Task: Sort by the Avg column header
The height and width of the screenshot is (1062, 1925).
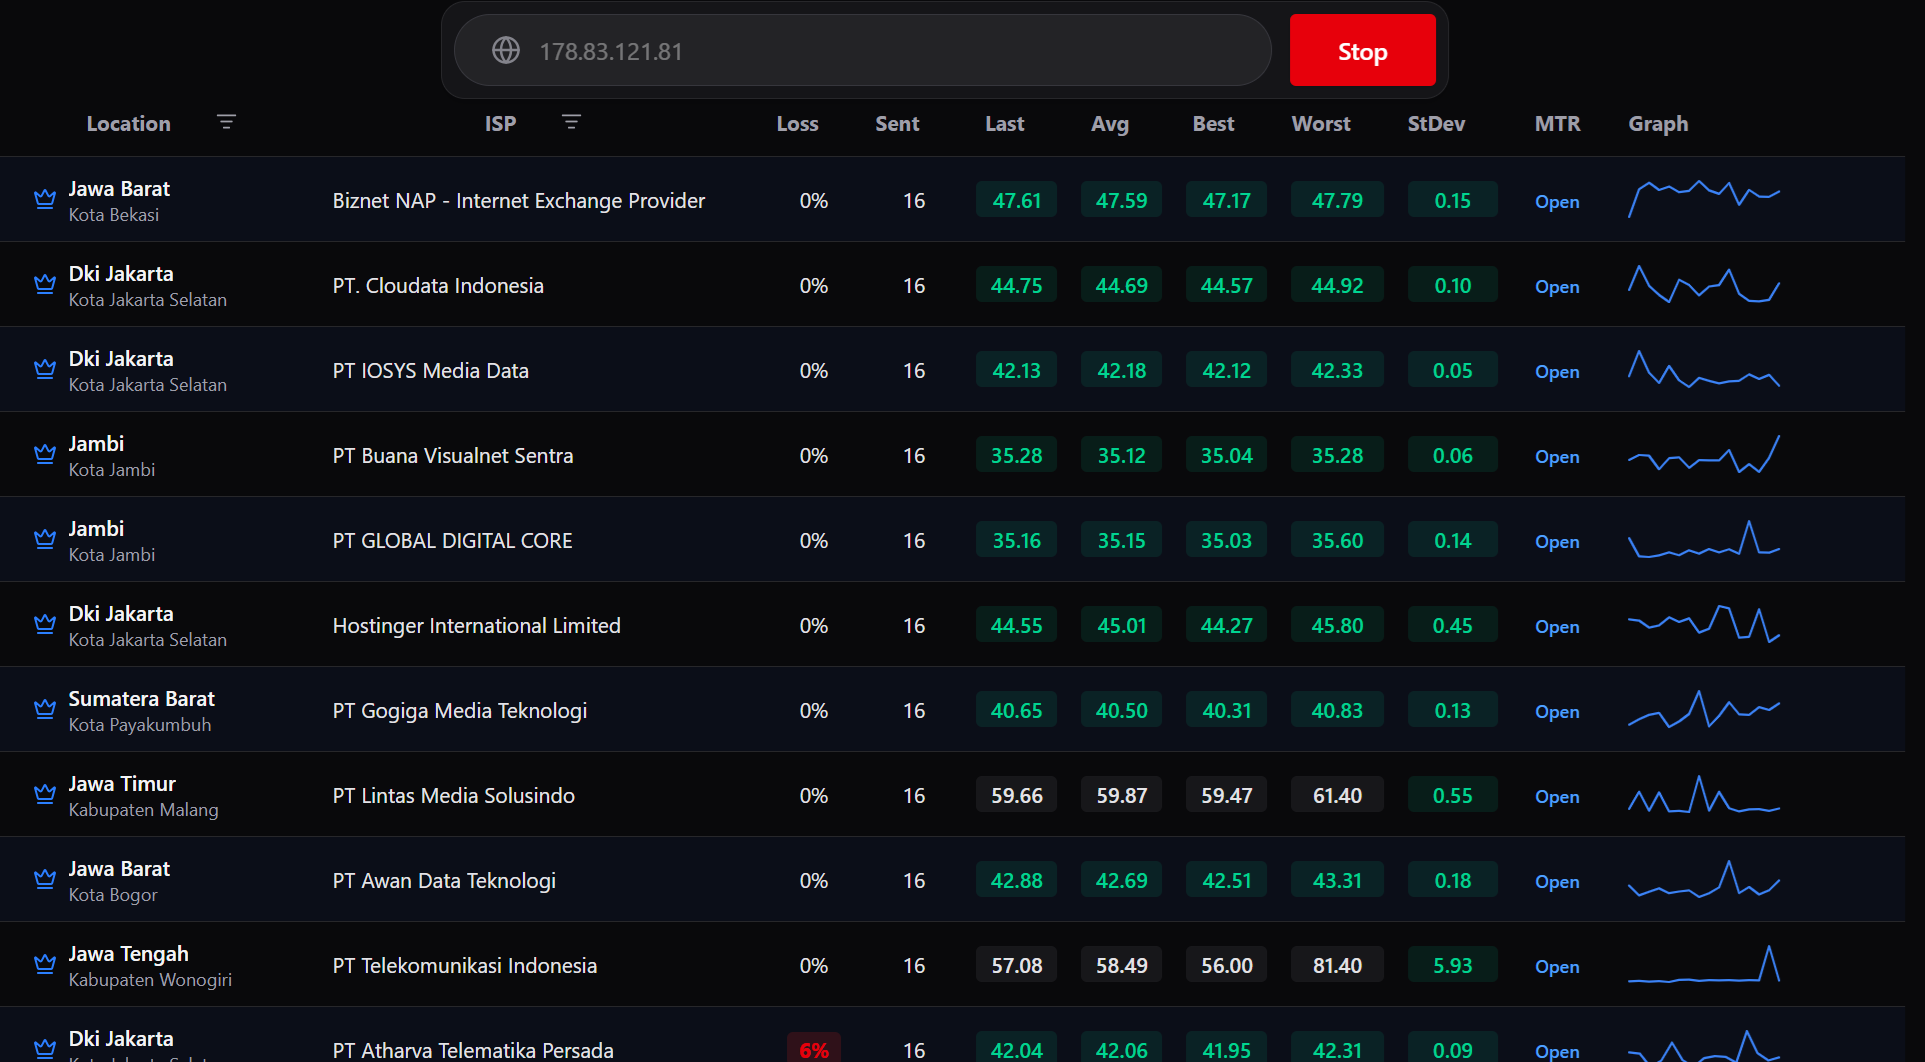Action: (x=1110, y=123)
